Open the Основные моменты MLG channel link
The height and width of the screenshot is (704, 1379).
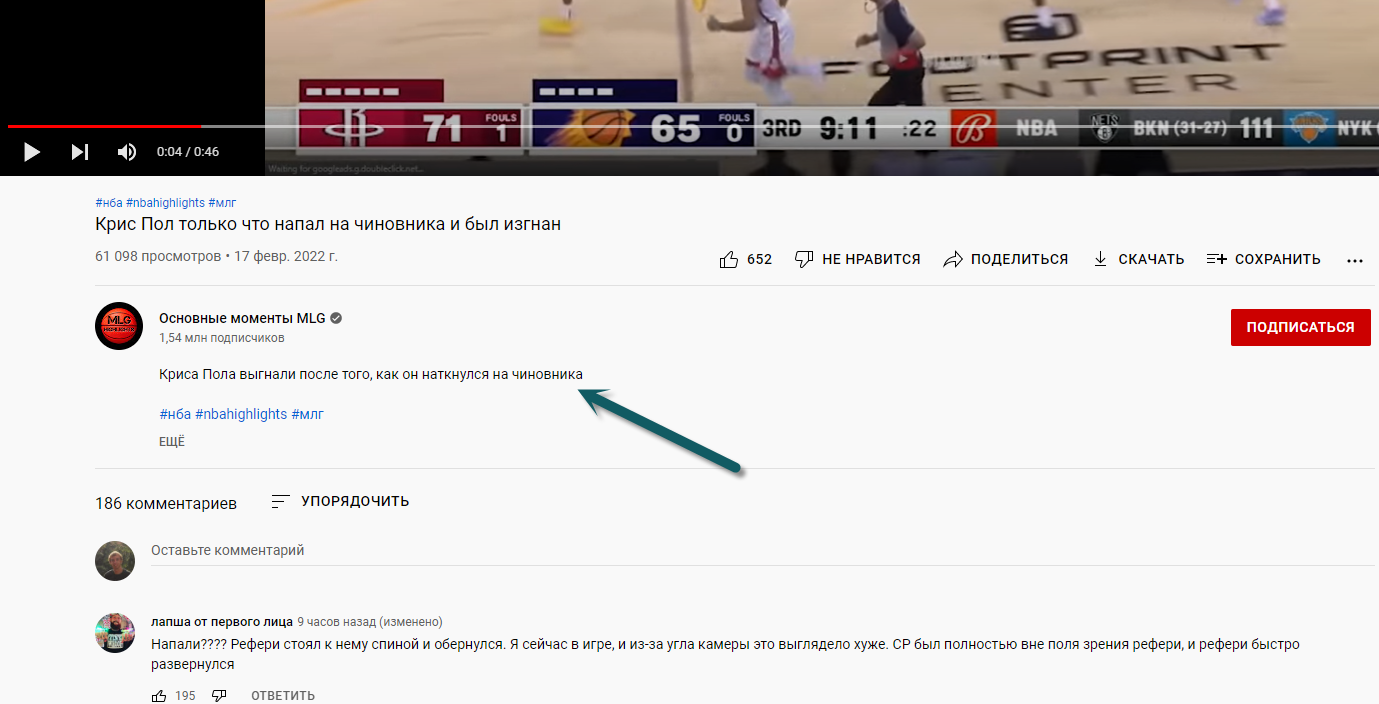(242, 318)
